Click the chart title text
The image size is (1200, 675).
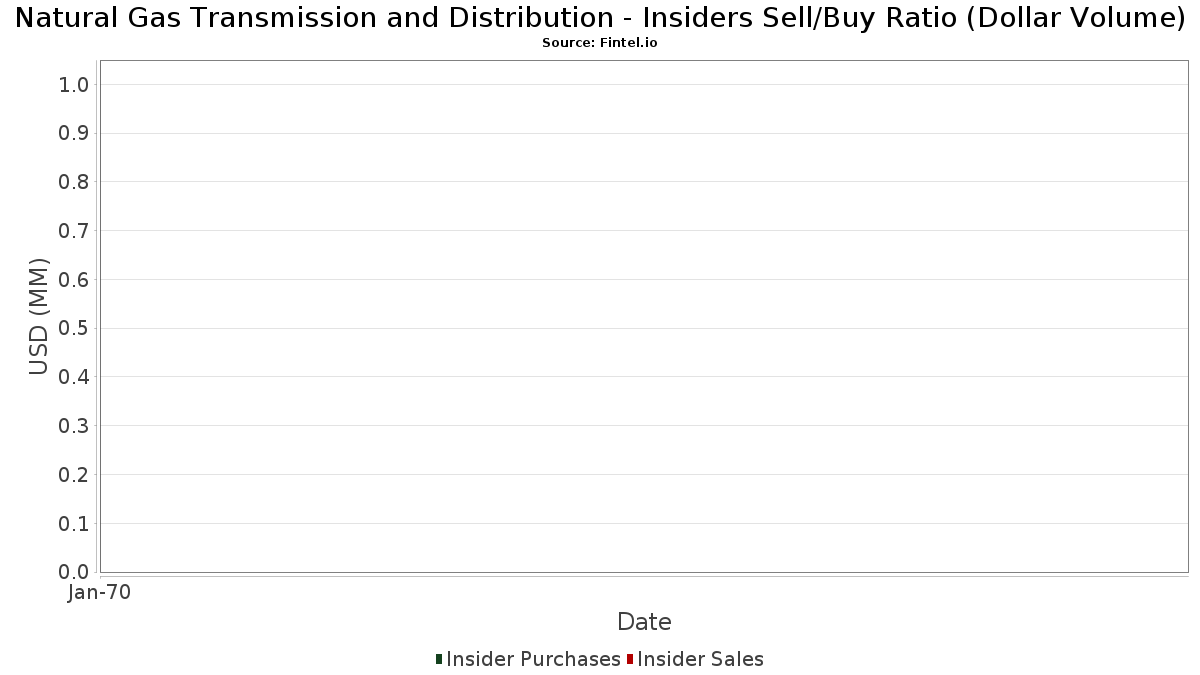point(600,18)
